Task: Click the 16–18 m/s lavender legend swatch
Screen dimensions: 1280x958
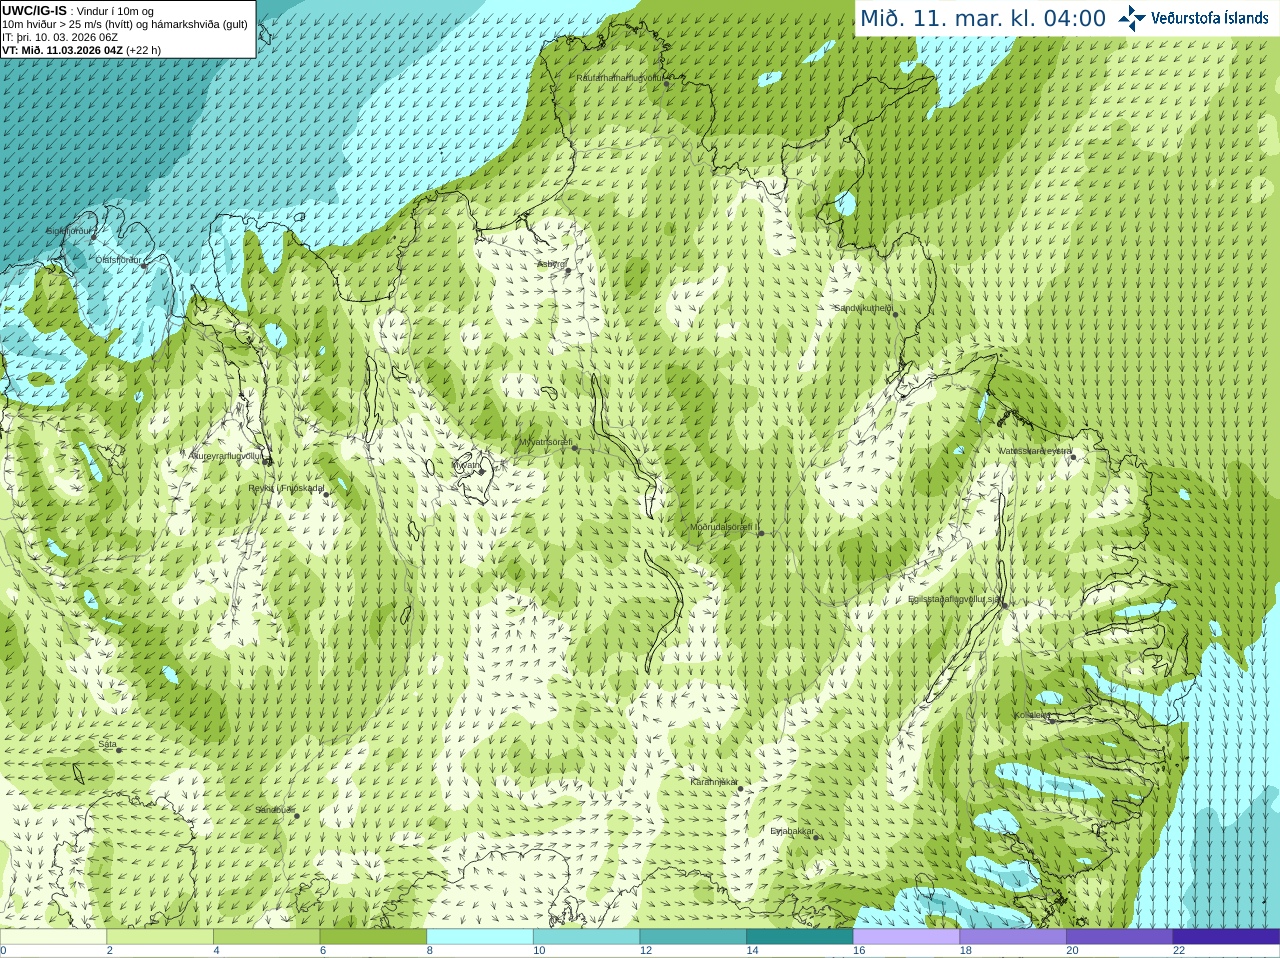Action: (x=907, y=937)
